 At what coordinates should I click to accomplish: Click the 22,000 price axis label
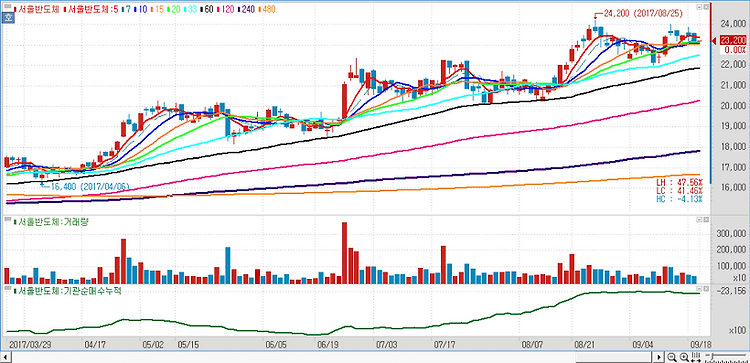tap(733, 65)
